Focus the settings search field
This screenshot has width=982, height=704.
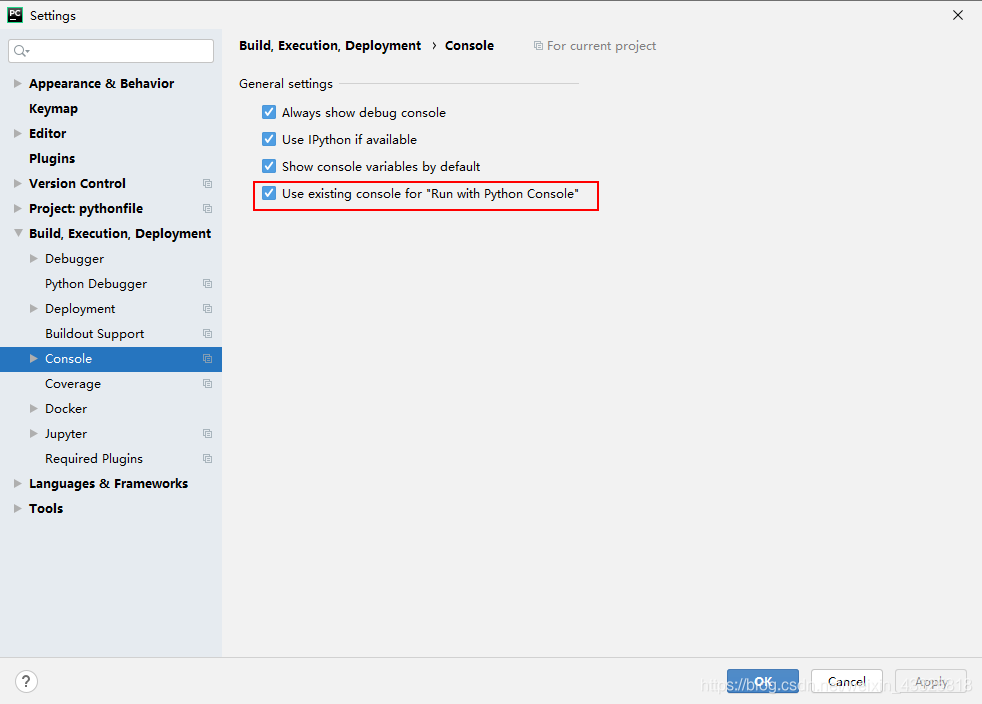click(111, 51)
